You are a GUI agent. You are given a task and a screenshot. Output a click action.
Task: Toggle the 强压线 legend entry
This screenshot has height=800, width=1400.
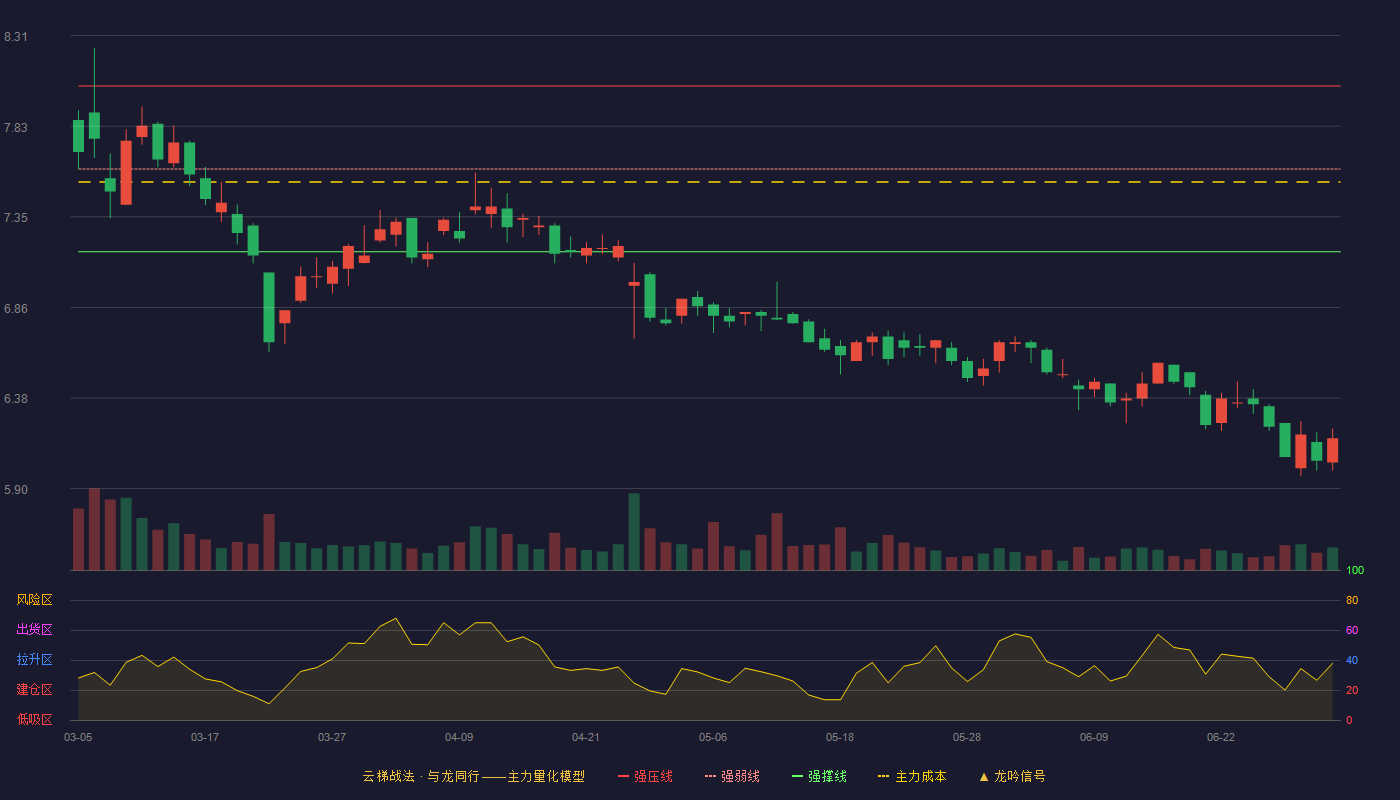coord(645,776)
